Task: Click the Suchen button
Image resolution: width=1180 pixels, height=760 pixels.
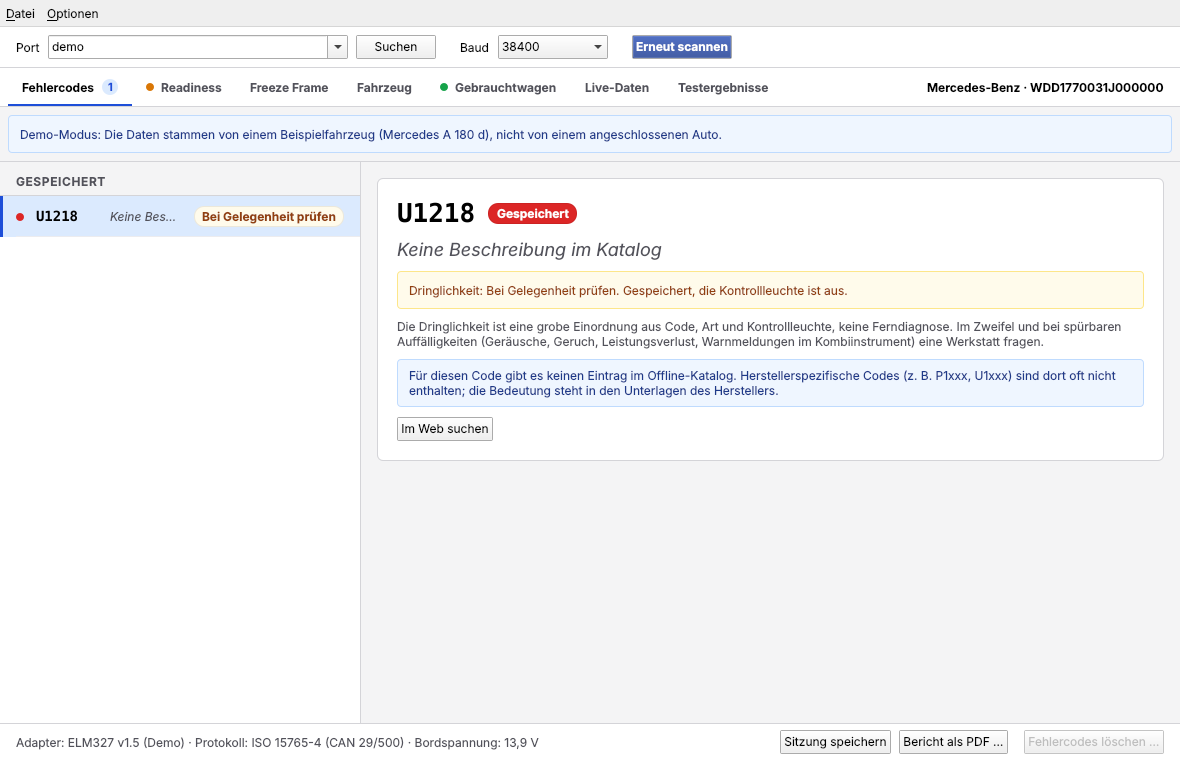Action: [x=396, y=47]
